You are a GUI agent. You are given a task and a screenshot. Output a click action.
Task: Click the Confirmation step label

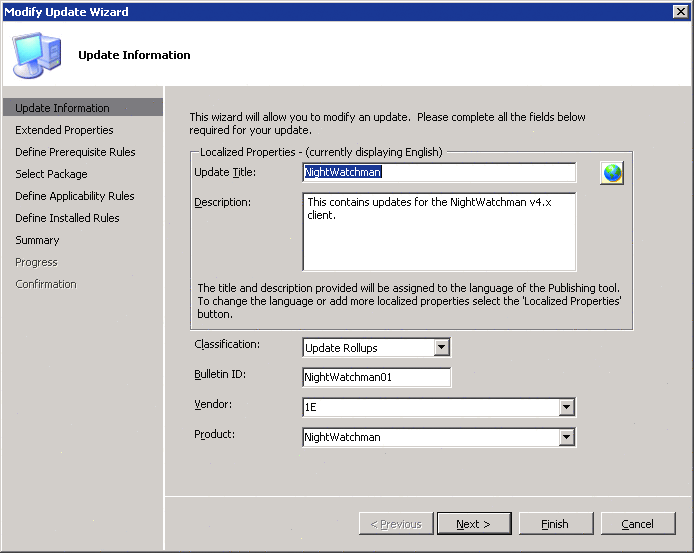(46, 284)
